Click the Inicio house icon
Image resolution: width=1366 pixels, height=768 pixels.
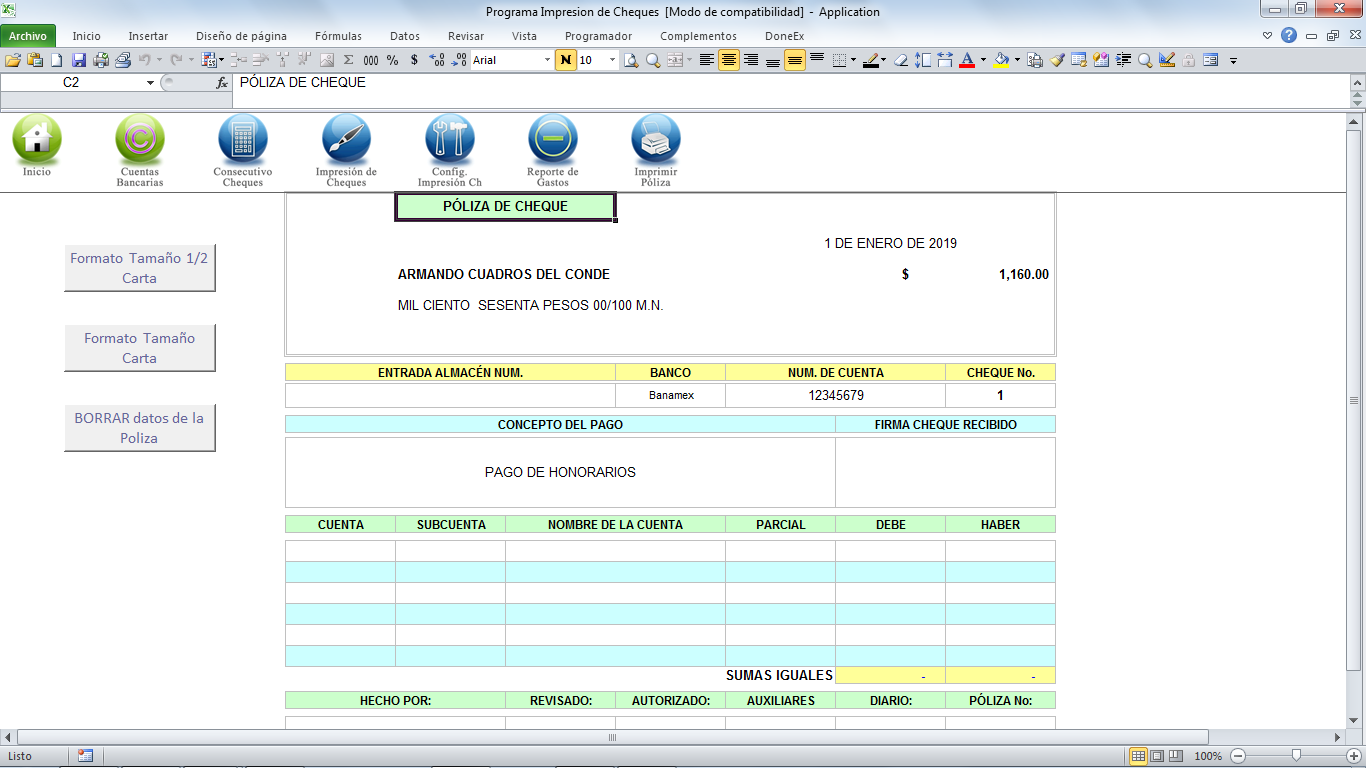point(37,139)
